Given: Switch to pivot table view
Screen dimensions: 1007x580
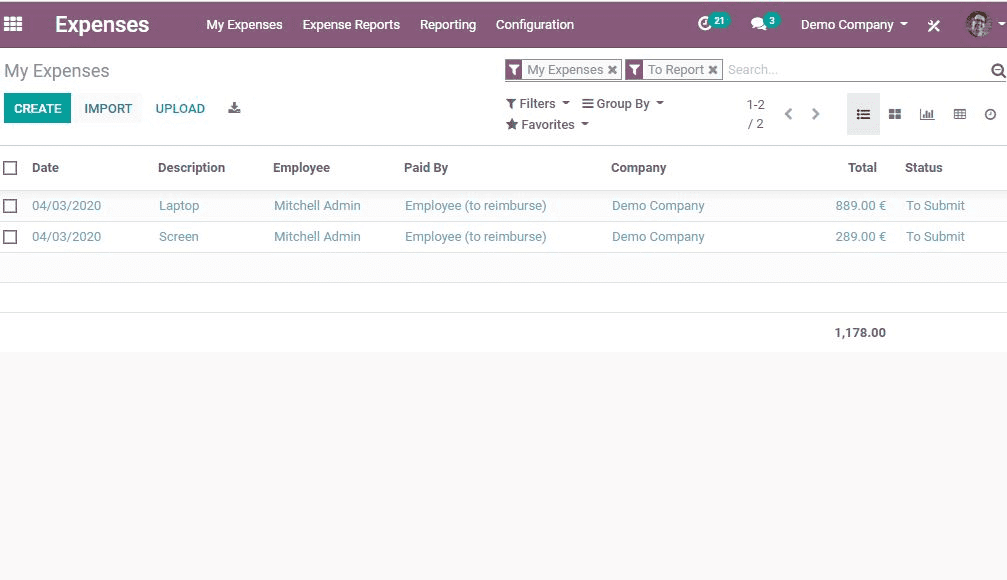Looking at the screenshot, I should (959, 114).
